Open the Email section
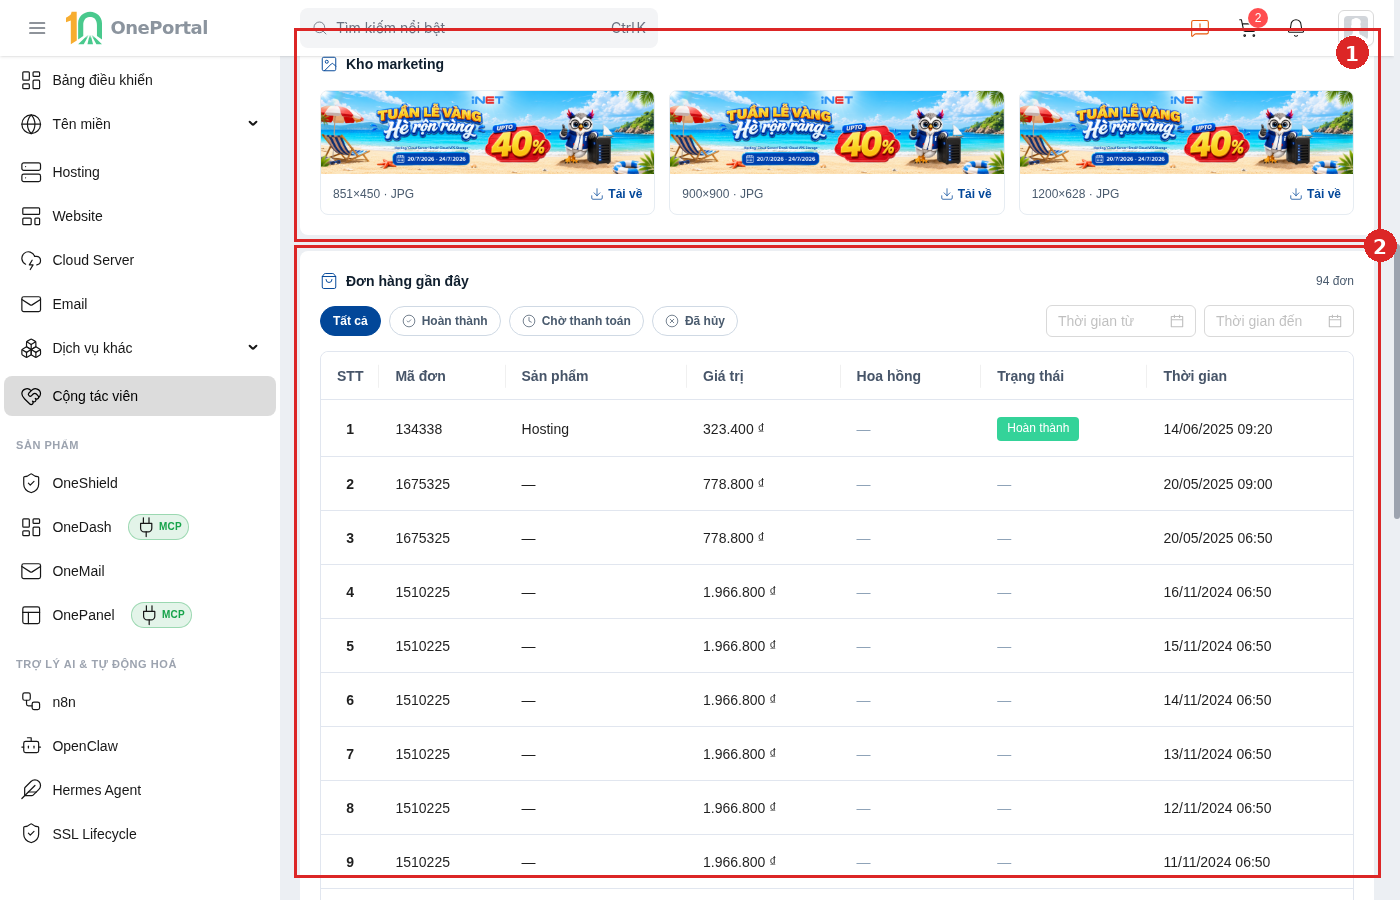Screen dimensions: 1400x900 click(140, 304)
